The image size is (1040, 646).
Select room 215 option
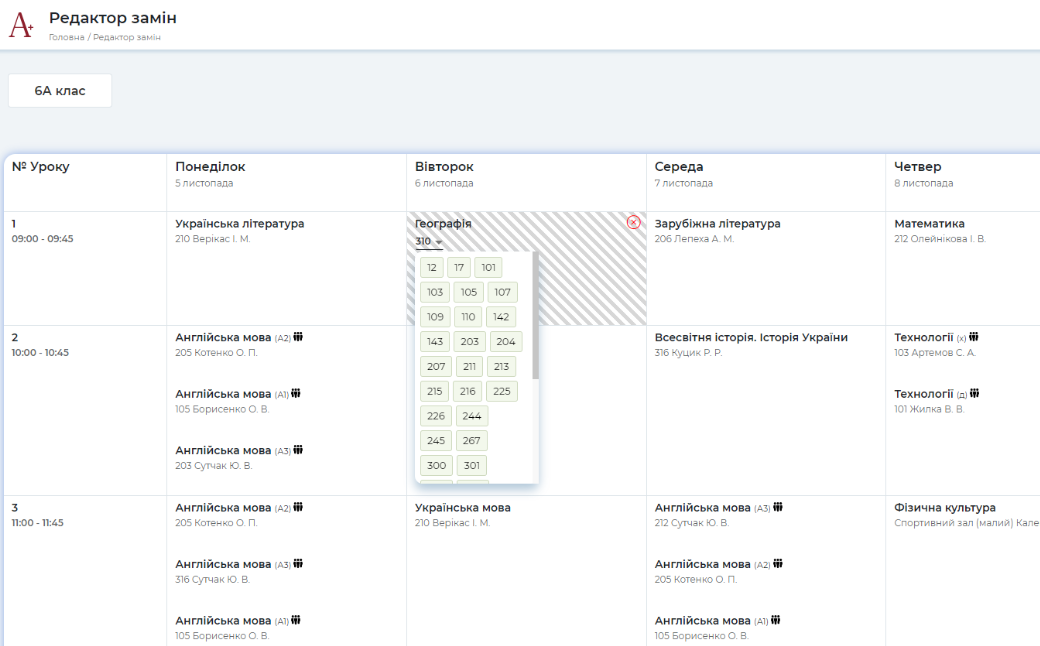tap(434, 391)
